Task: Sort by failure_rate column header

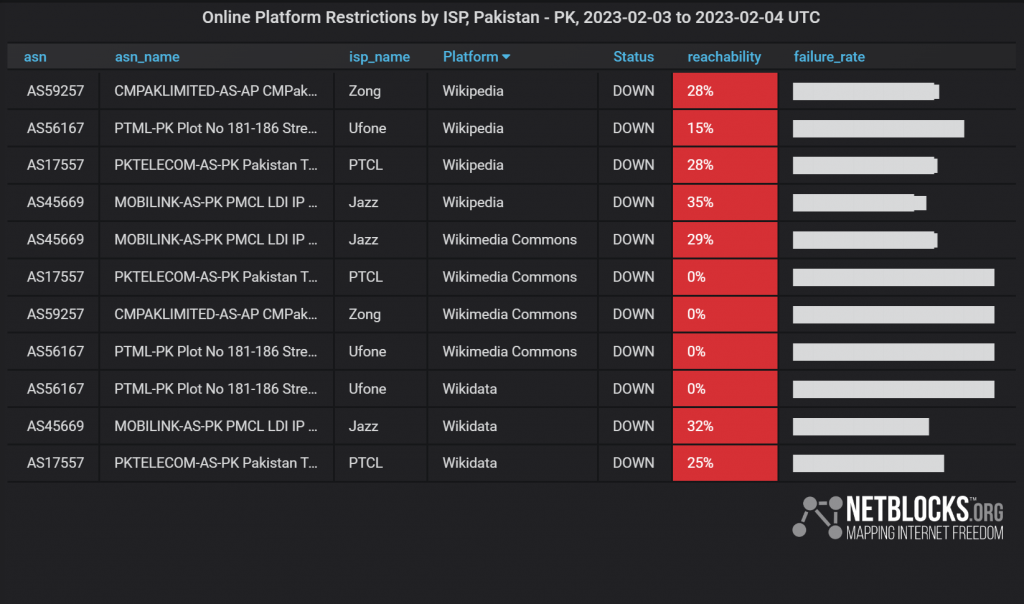Action: [829, 57]
